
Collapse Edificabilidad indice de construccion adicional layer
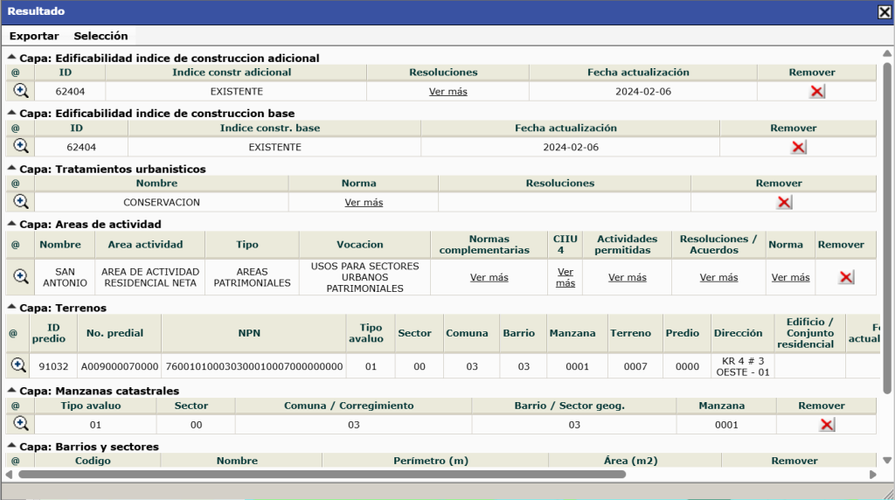tap(11, 57)
